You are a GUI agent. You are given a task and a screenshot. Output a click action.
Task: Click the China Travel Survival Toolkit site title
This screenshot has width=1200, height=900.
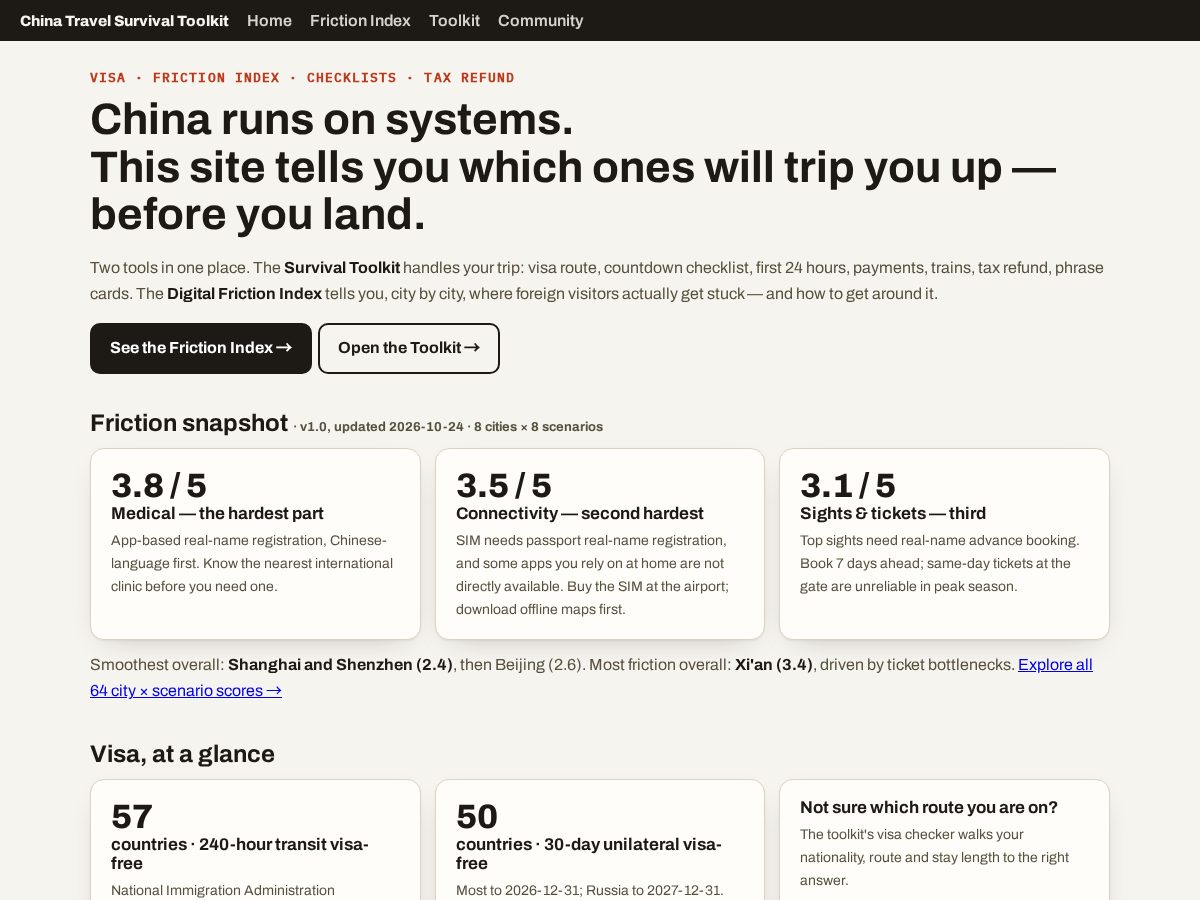pos(124,20)
